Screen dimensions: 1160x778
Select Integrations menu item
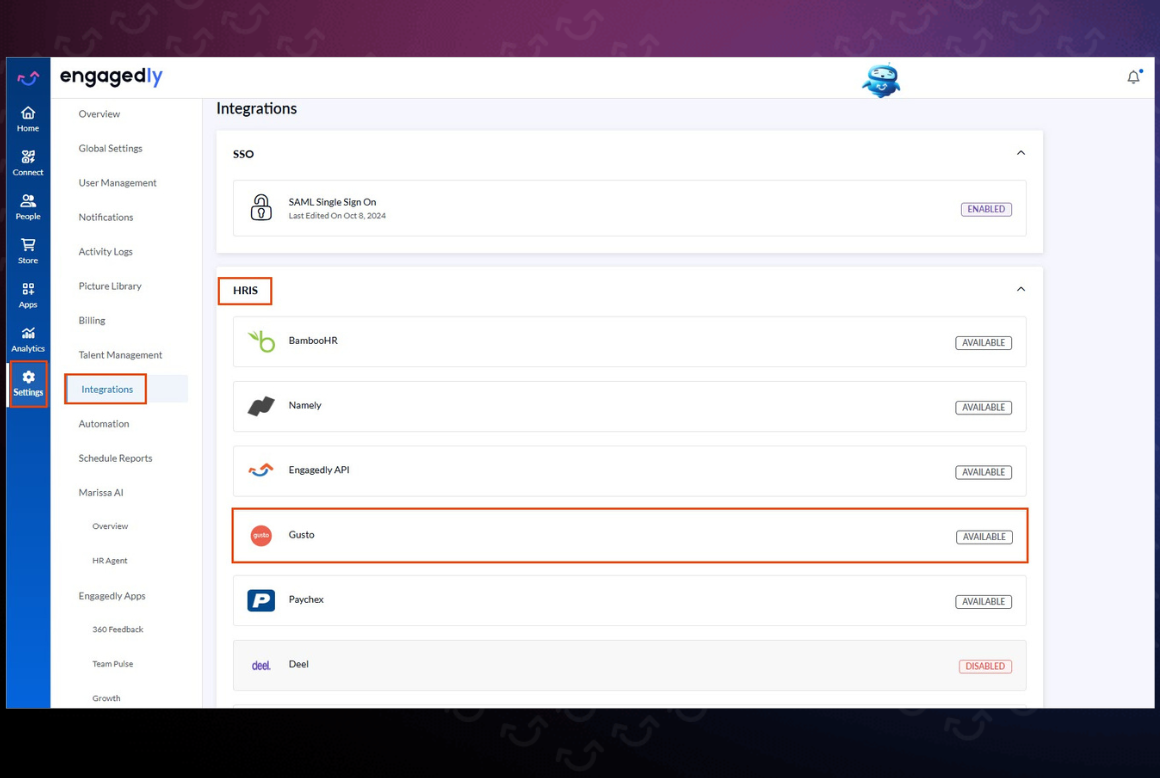(107, 389)
